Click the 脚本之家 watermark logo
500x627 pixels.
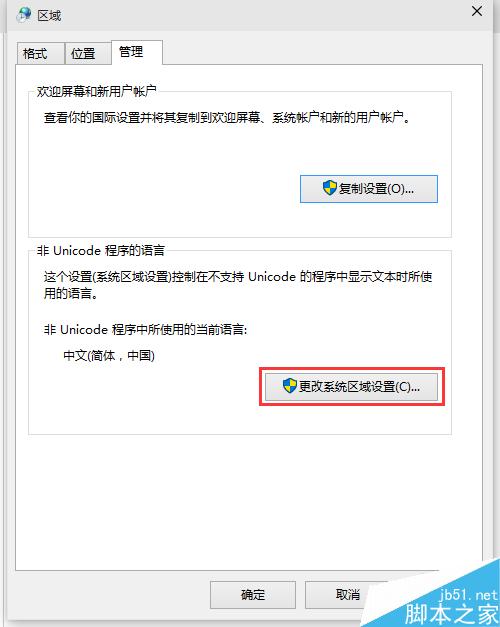[451, 614]
